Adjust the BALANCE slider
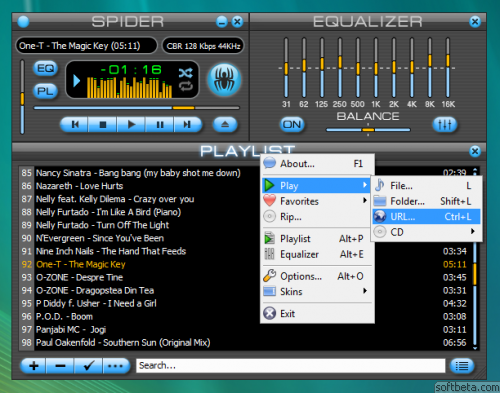Screen dimensions: 500x393 tap(368, 130)
